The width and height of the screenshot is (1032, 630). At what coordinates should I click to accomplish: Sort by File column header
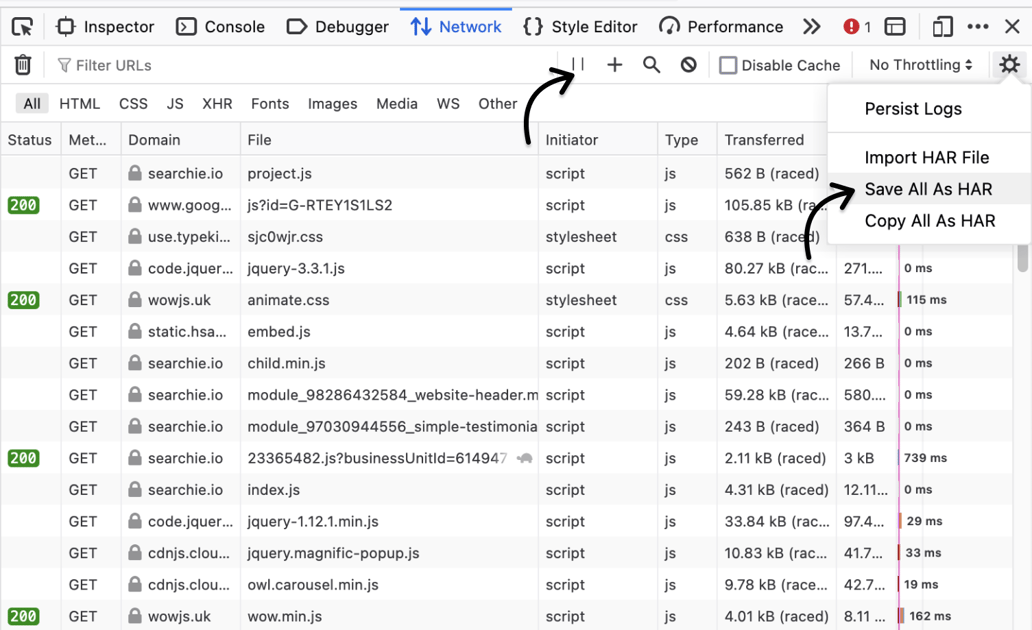click(388, 140)
